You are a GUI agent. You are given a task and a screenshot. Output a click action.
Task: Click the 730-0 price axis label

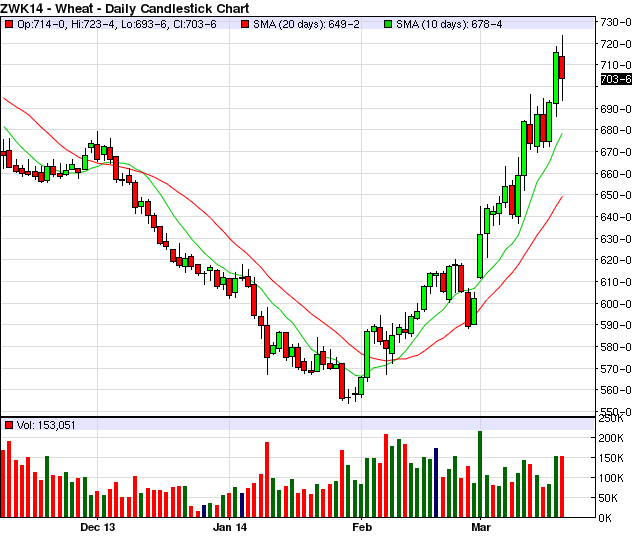coord(616,22)
